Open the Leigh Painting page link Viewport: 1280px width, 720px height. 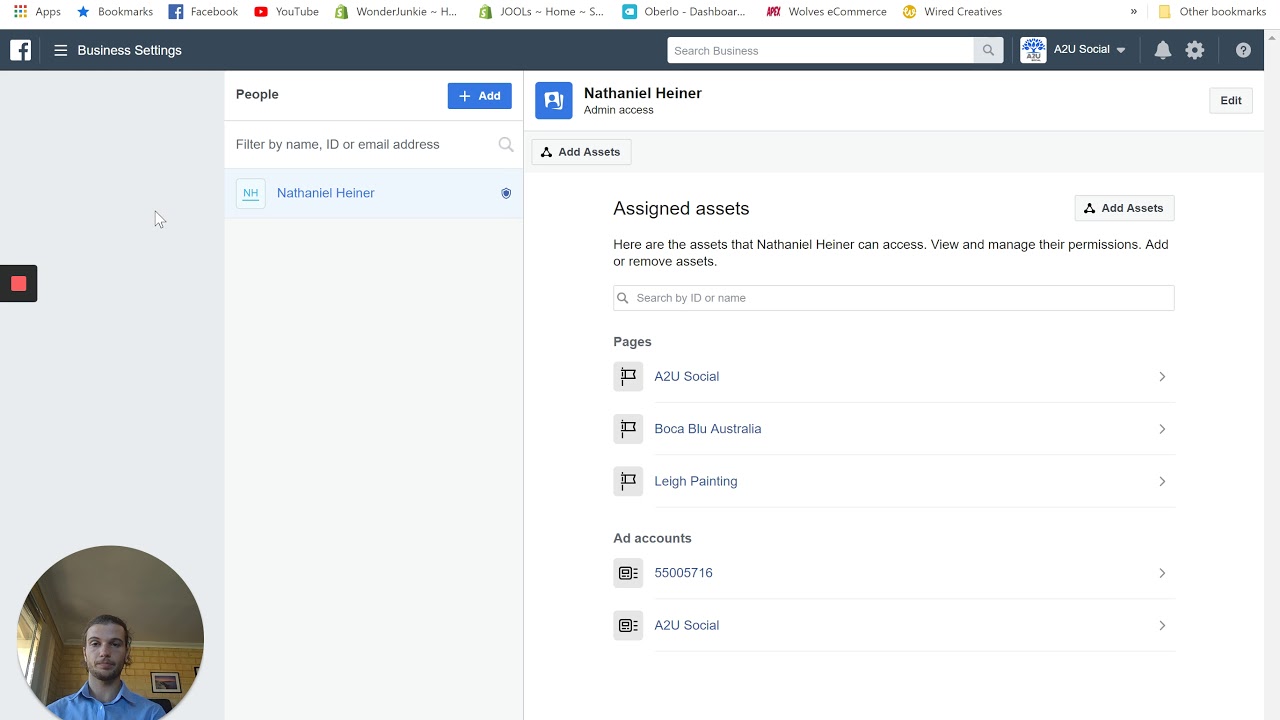tap(696, 481)
